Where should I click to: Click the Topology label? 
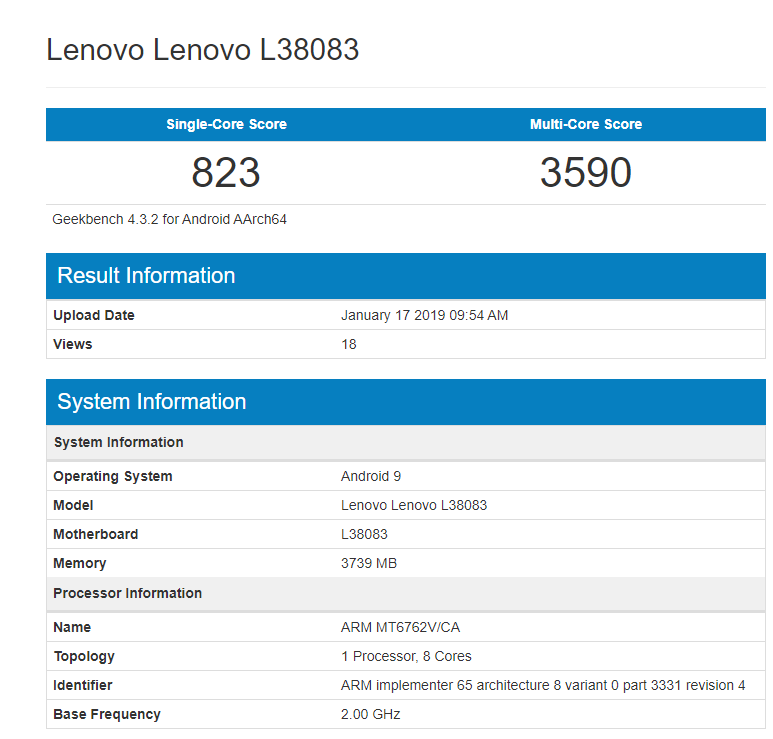[84, 656]
